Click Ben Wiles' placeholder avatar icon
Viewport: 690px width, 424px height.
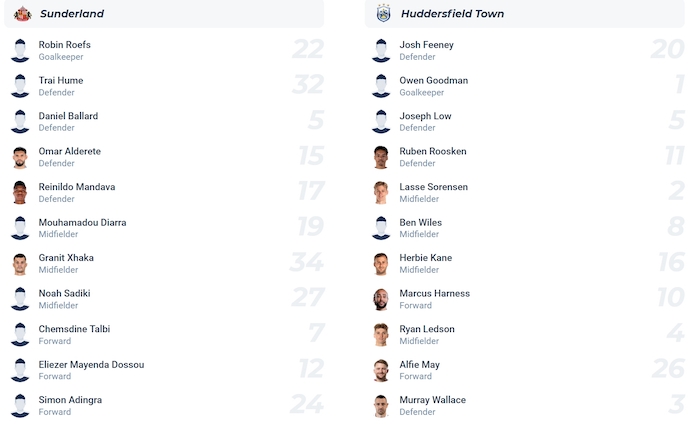click(x=381, y=228)
